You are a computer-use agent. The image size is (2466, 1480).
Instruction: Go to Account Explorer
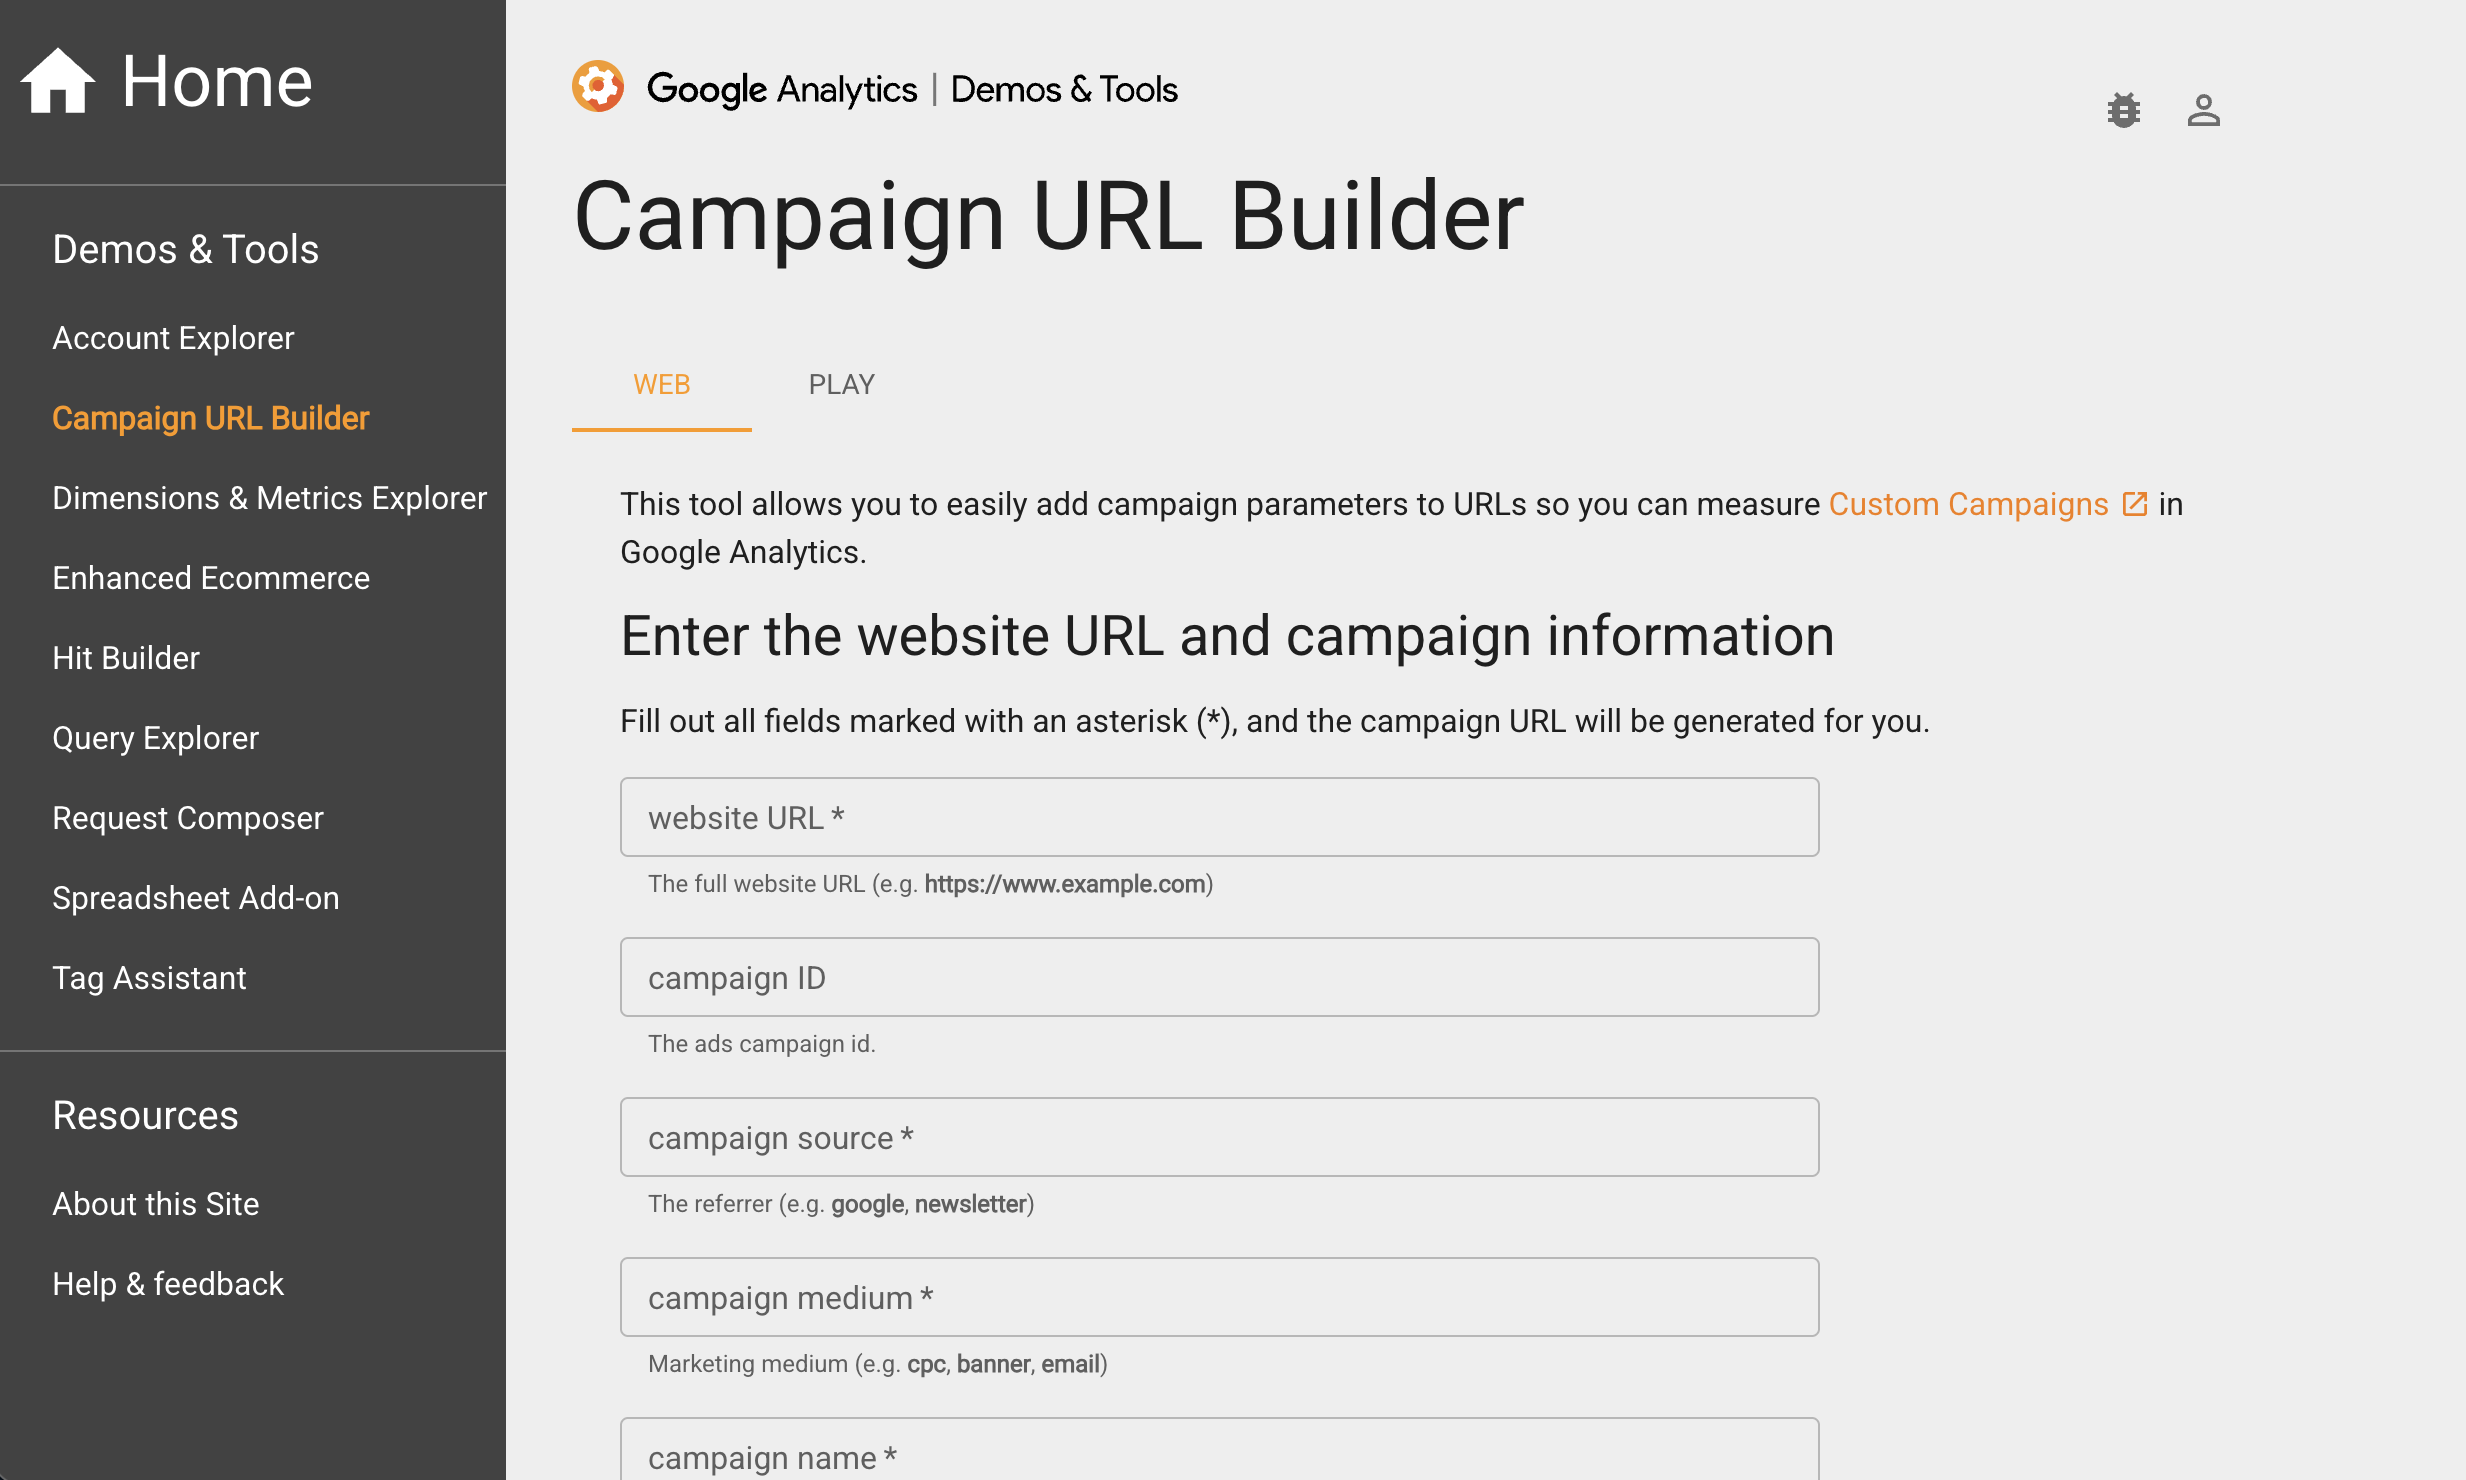pos(173,338)
